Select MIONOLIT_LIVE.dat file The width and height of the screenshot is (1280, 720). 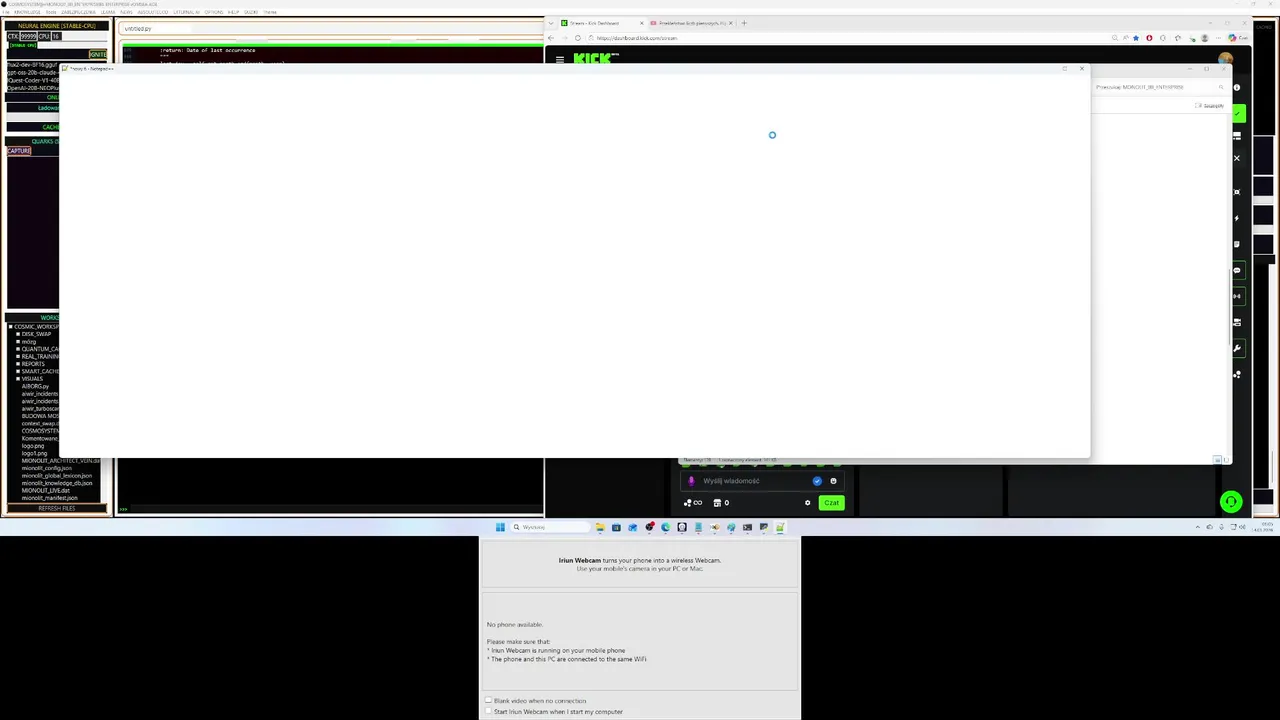[46, 490]
